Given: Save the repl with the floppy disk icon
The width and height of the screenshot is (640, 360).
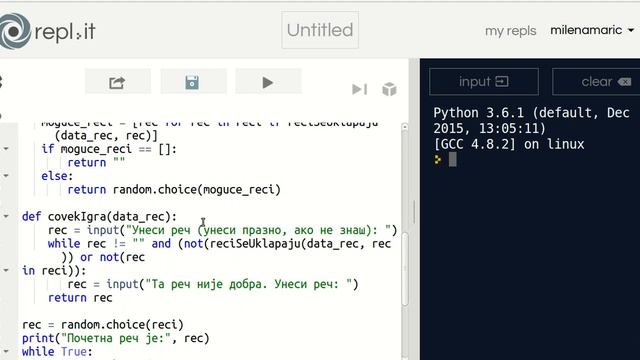Looking at the screenshot, I should (192, 82).
